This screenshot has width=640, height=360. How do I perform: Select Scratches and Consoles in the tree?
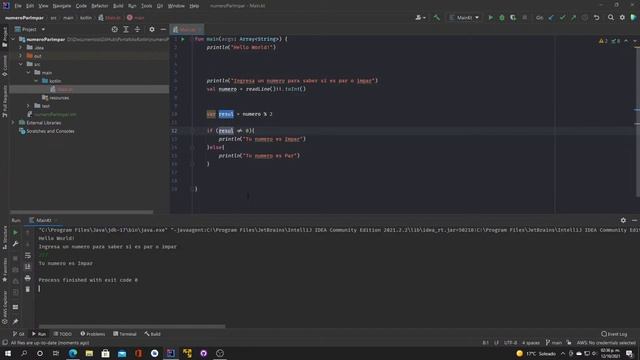click(50, 131)
